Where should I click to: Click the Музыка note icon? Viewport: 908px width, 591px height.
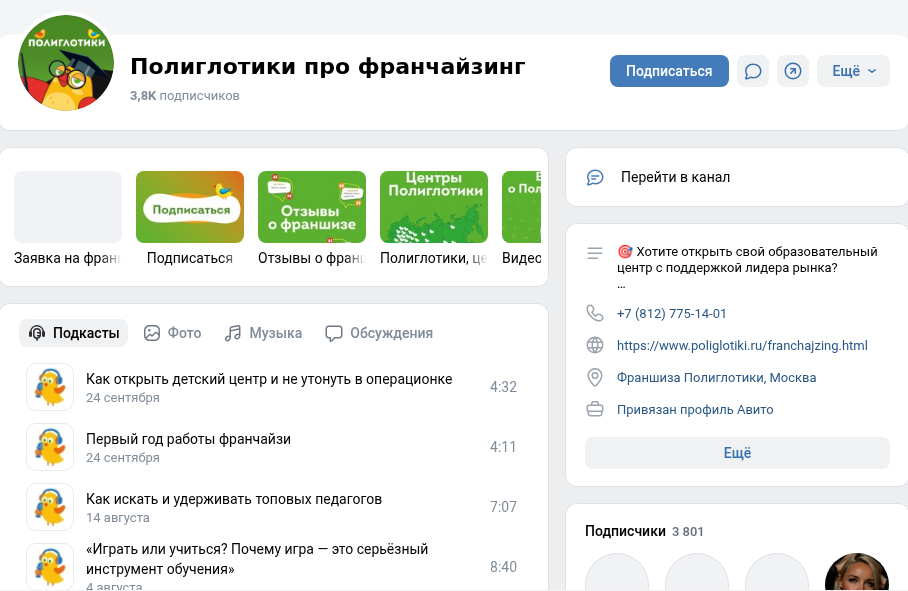point(233,333)
